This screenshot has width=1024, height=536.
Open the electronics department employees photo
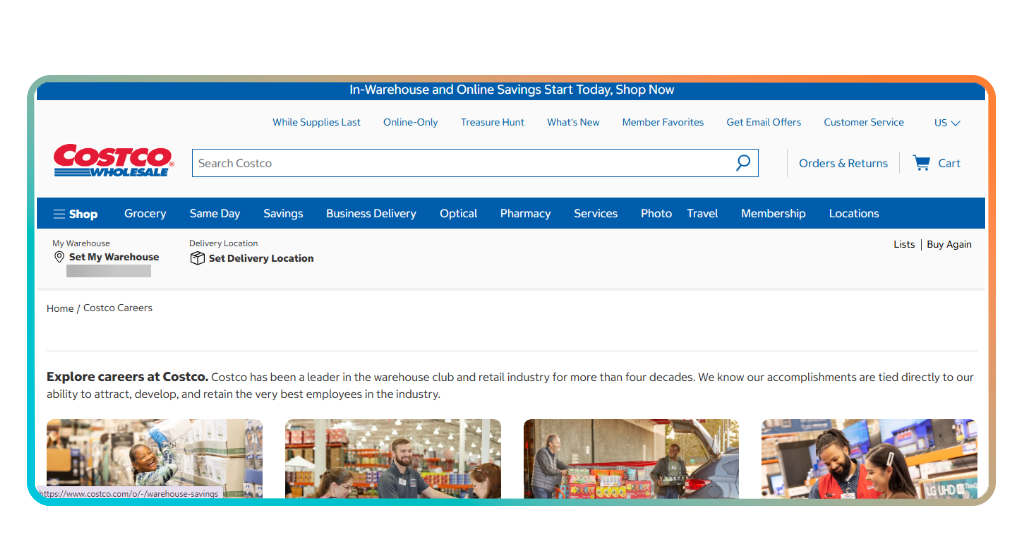869,458
